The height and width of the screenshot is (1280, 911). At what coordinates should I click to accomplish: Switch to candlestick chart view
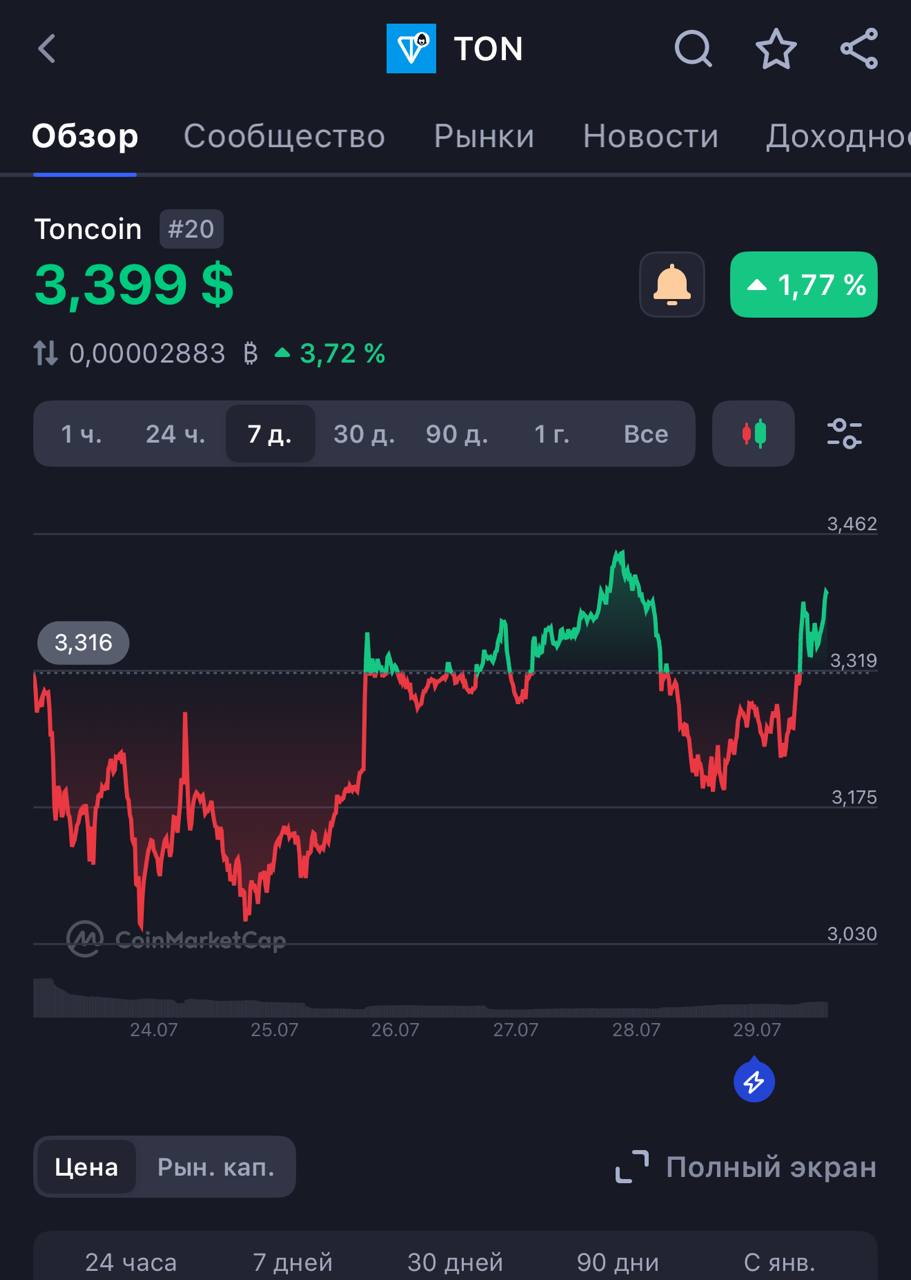pyautogui.click(x=753, y=434)
